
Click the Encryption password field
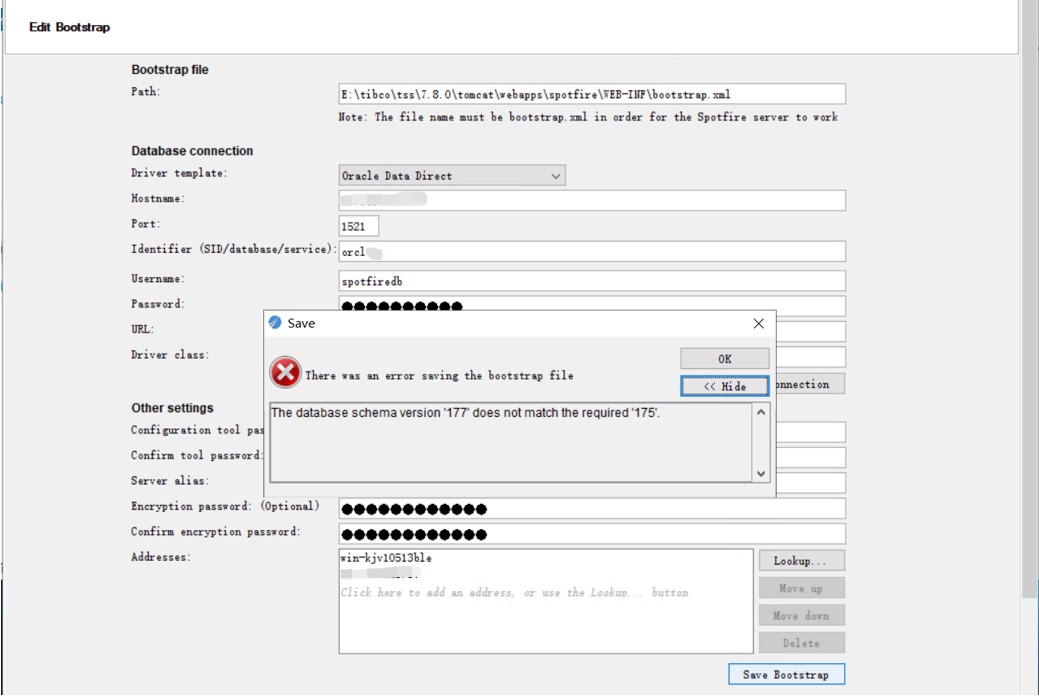click(592, 509)
